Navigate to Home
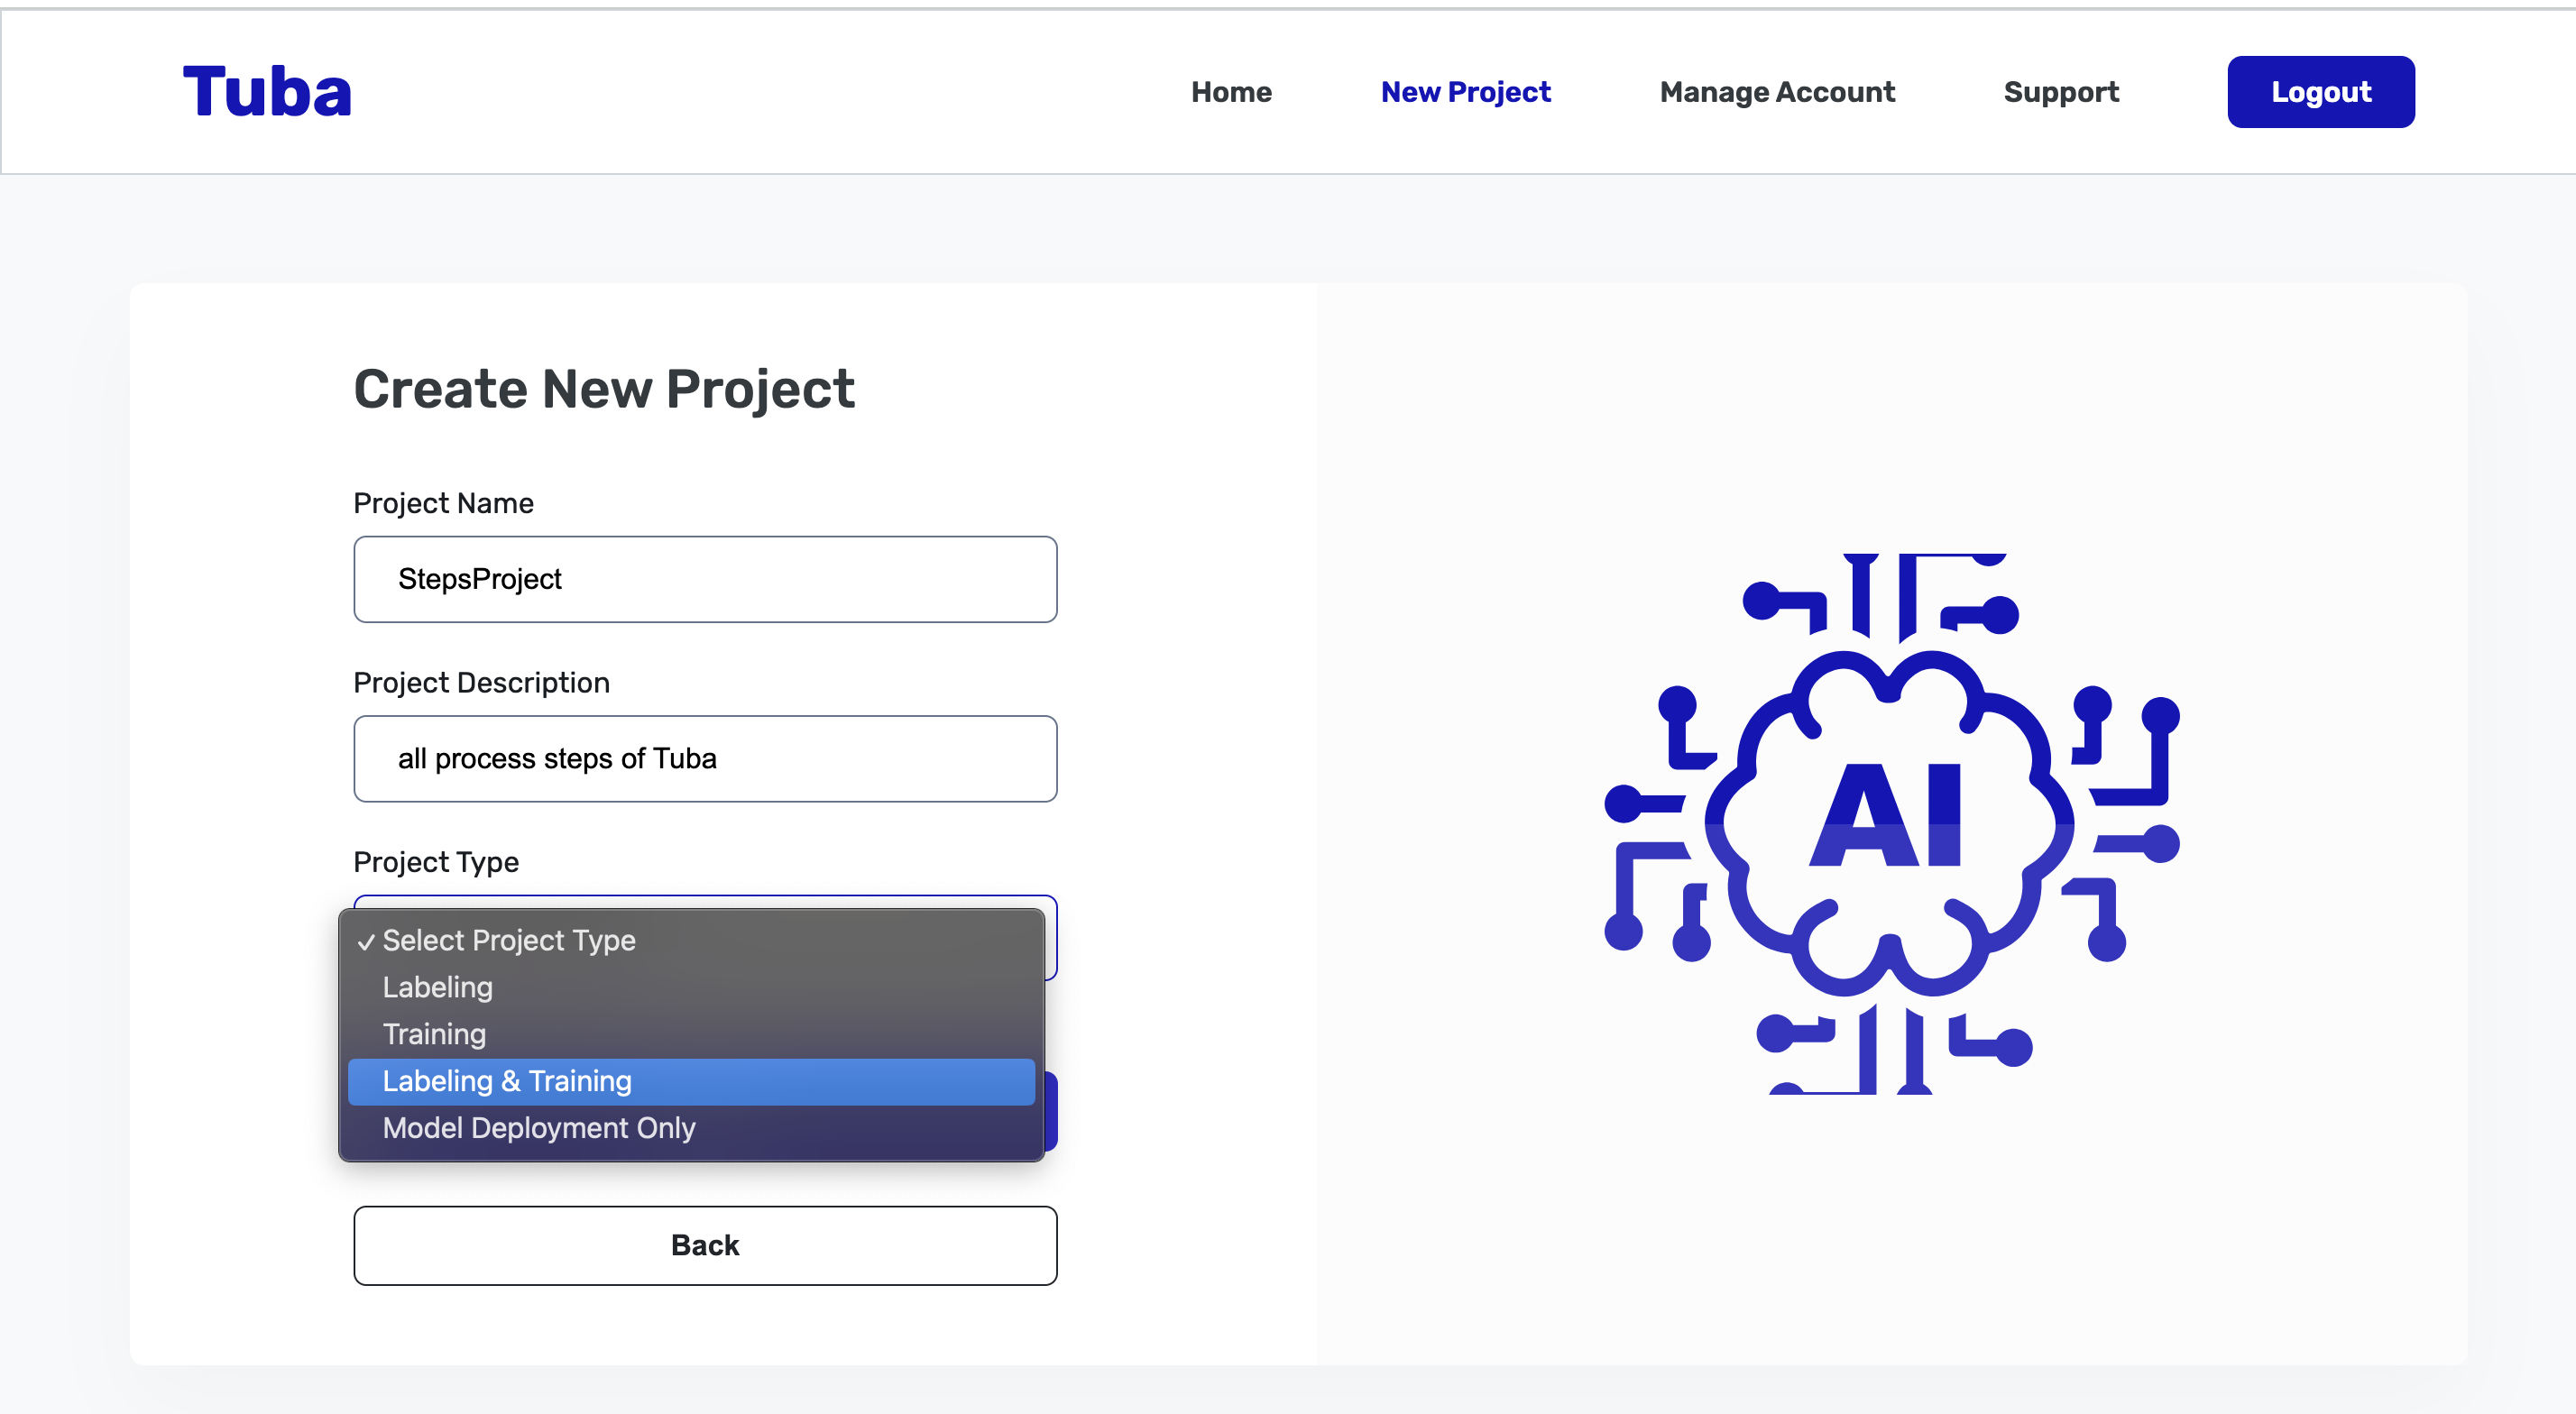Image resolution: width=2576 pixels, height=1414 pixels. (1231, 91)
